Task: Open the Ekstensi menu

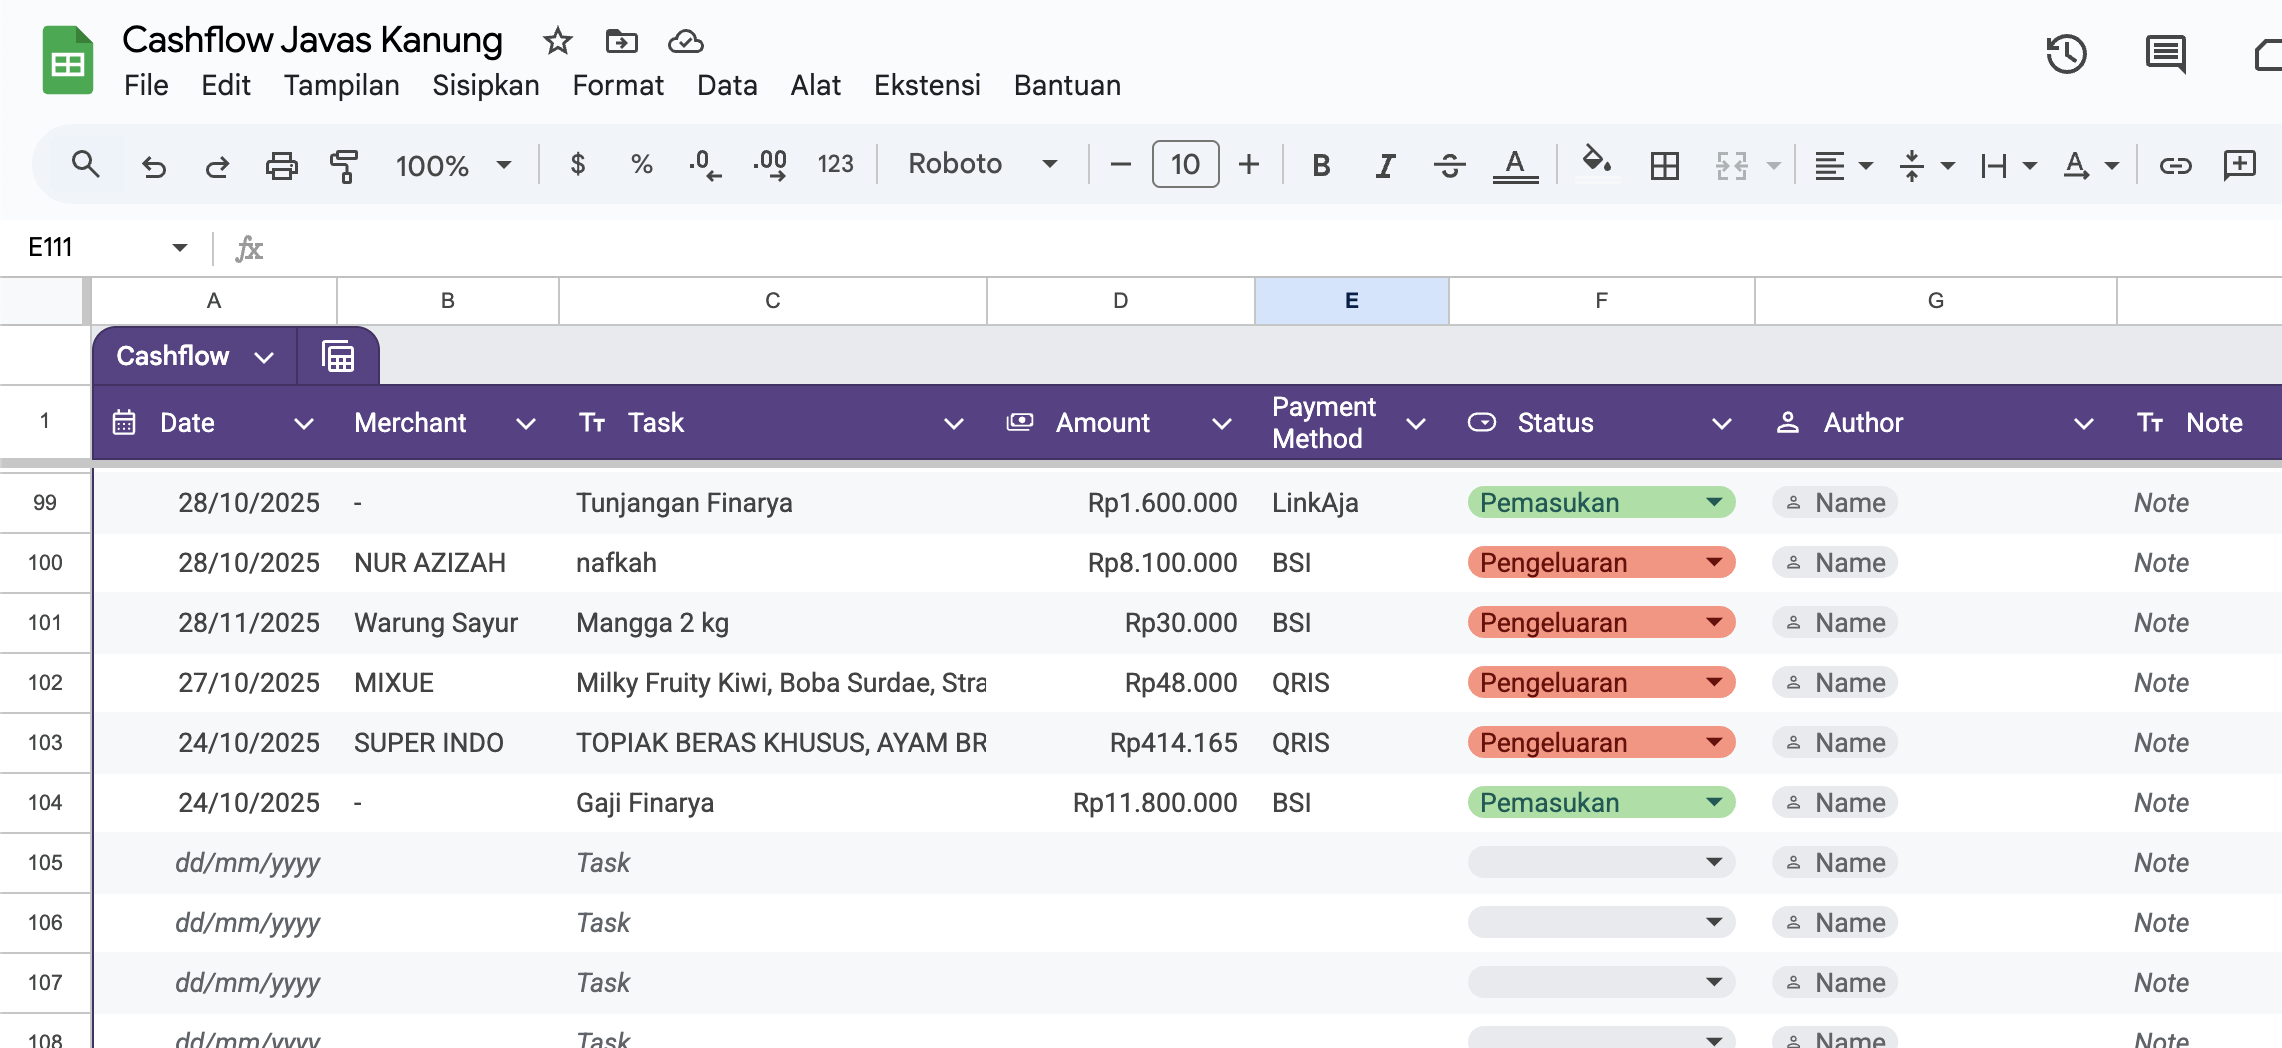Action: tap(927, 85)
